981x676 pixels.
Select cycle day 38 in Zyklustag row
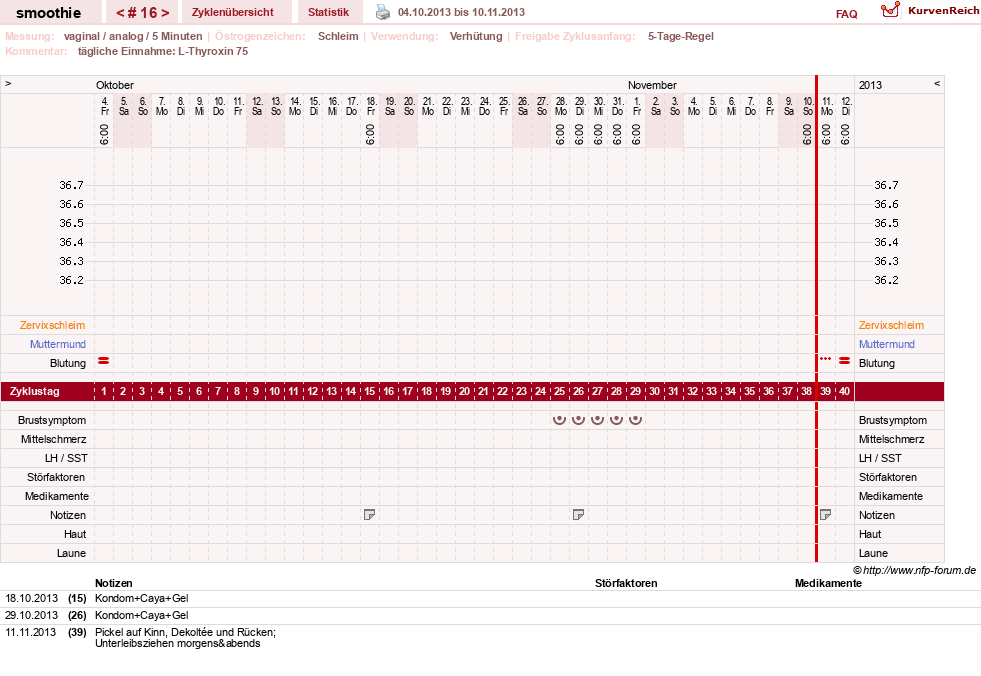pyautogui.click(x=806, y=391)
